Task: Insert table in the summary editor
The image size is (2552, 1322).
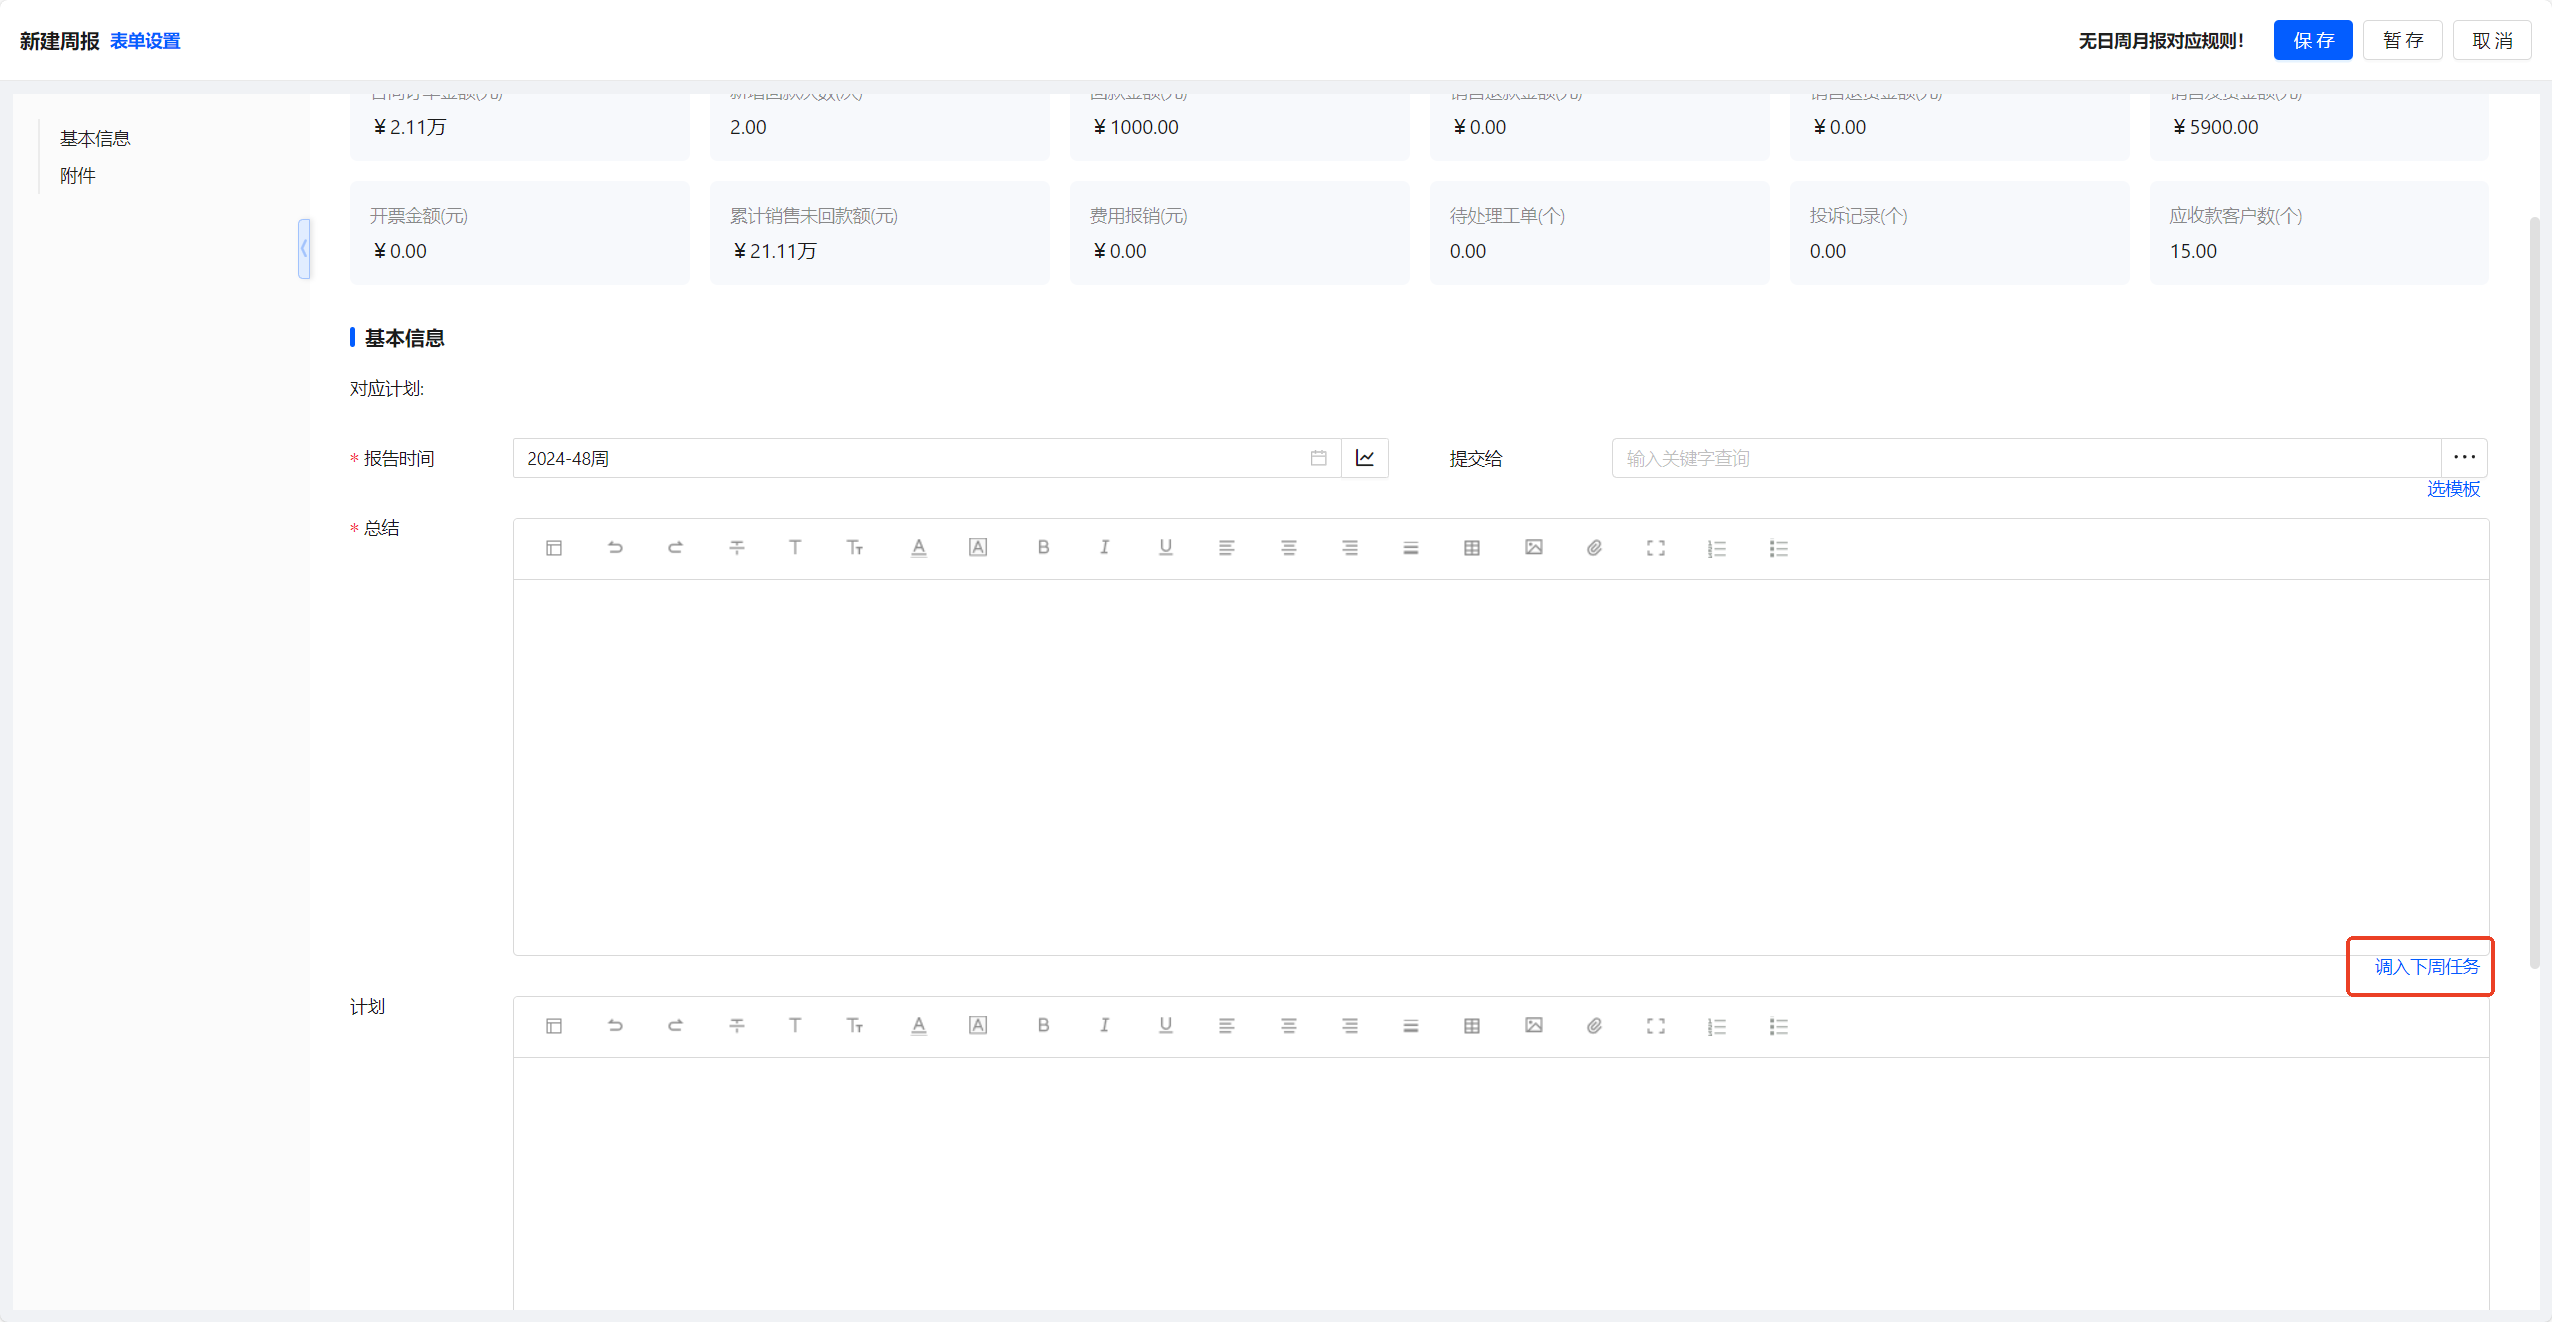Action: click(x=1471, y=548)
